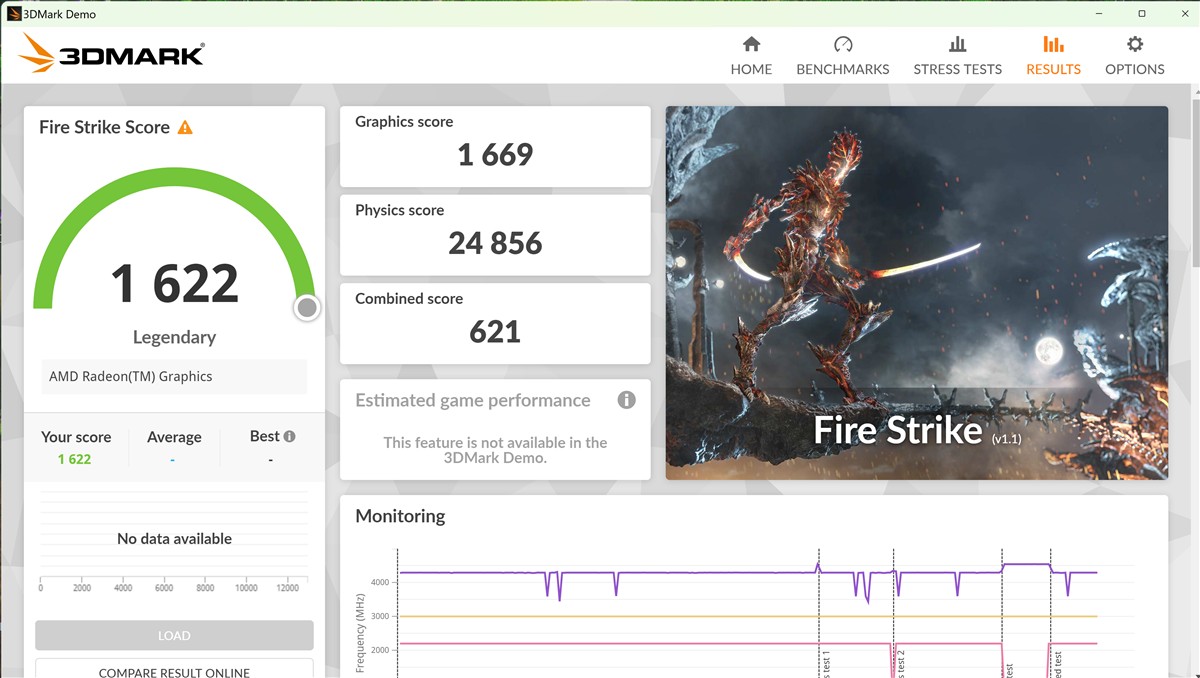Screen dimensions: 1200x678
Task: Click COMPARE RESULT ONLINE button
Action: [x=174, y=670]
